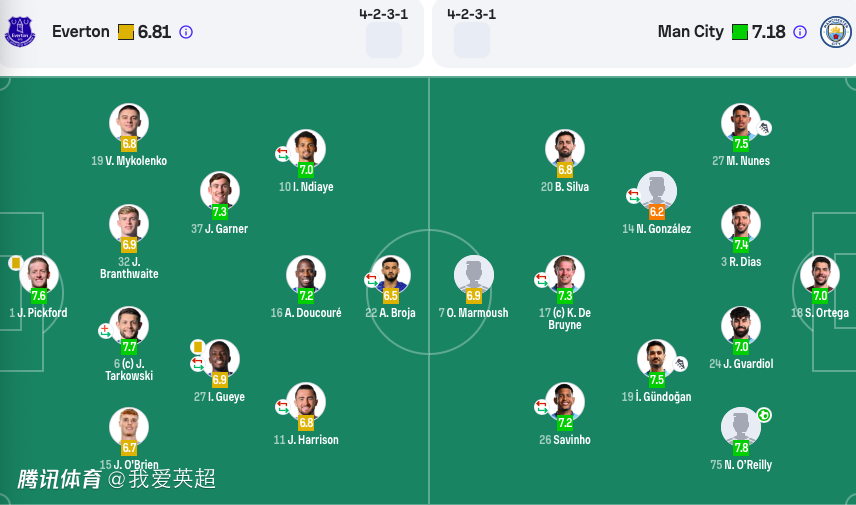Screen dimensions: 856x505
Task: Select the Man City team name
Action: click(690, 32)
